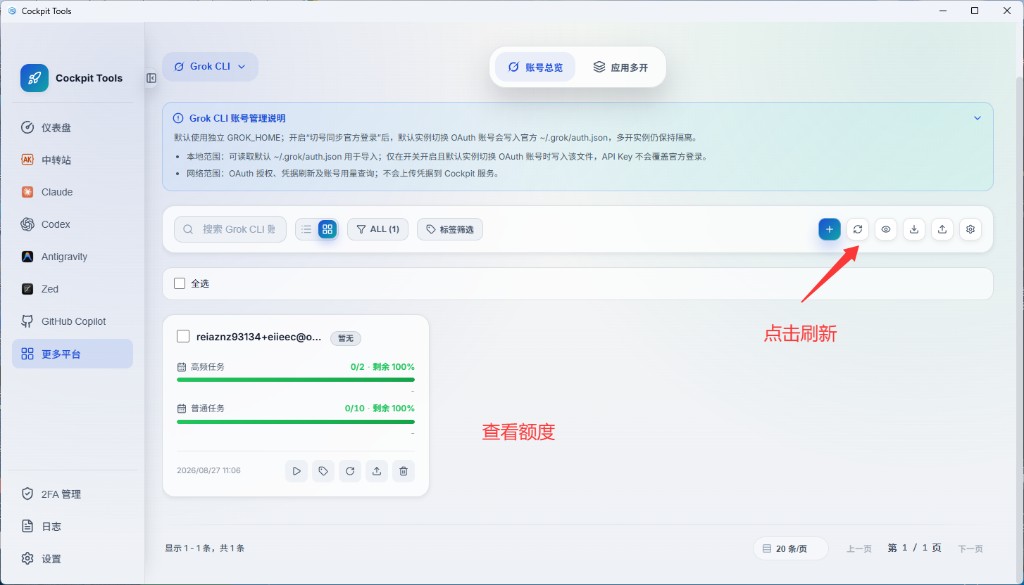Viewport: 1024px width, 585px height.
Task: Switch to the 账号总览 tab
Action: click(x=535, y=67)
